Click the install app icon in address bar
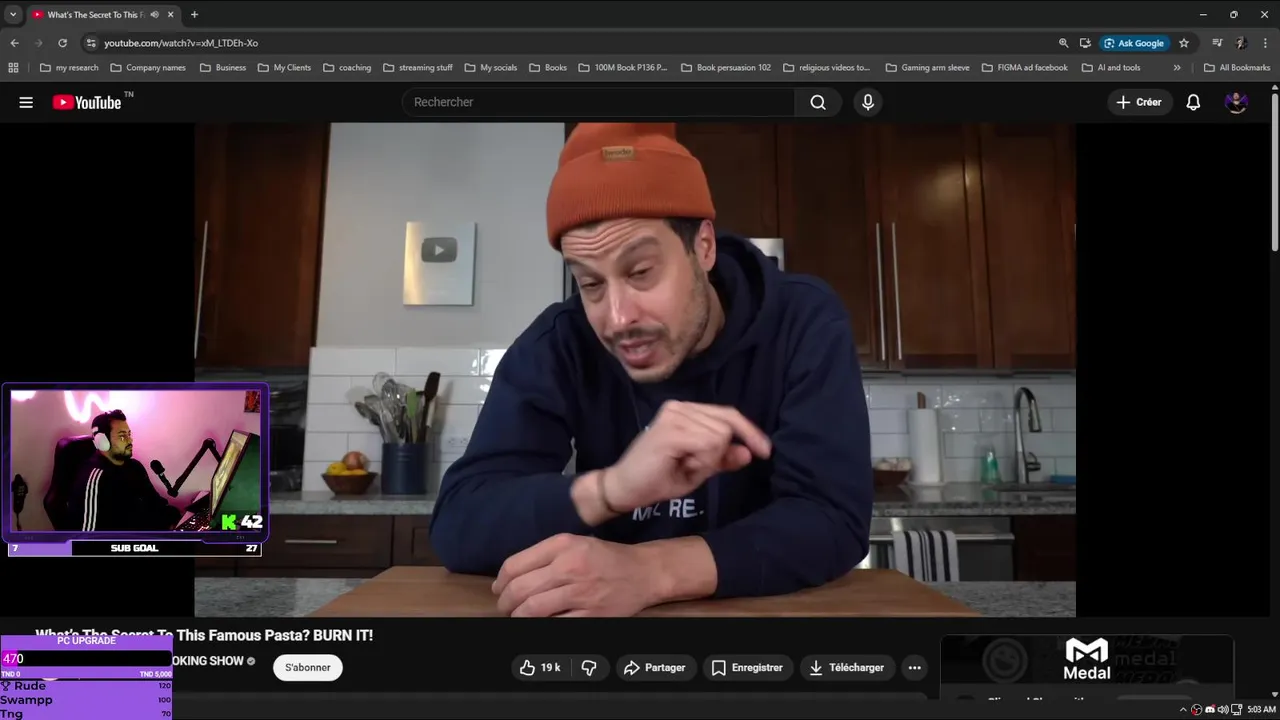The width and height of the screenshot is (1280, 720). point(1085,43)
